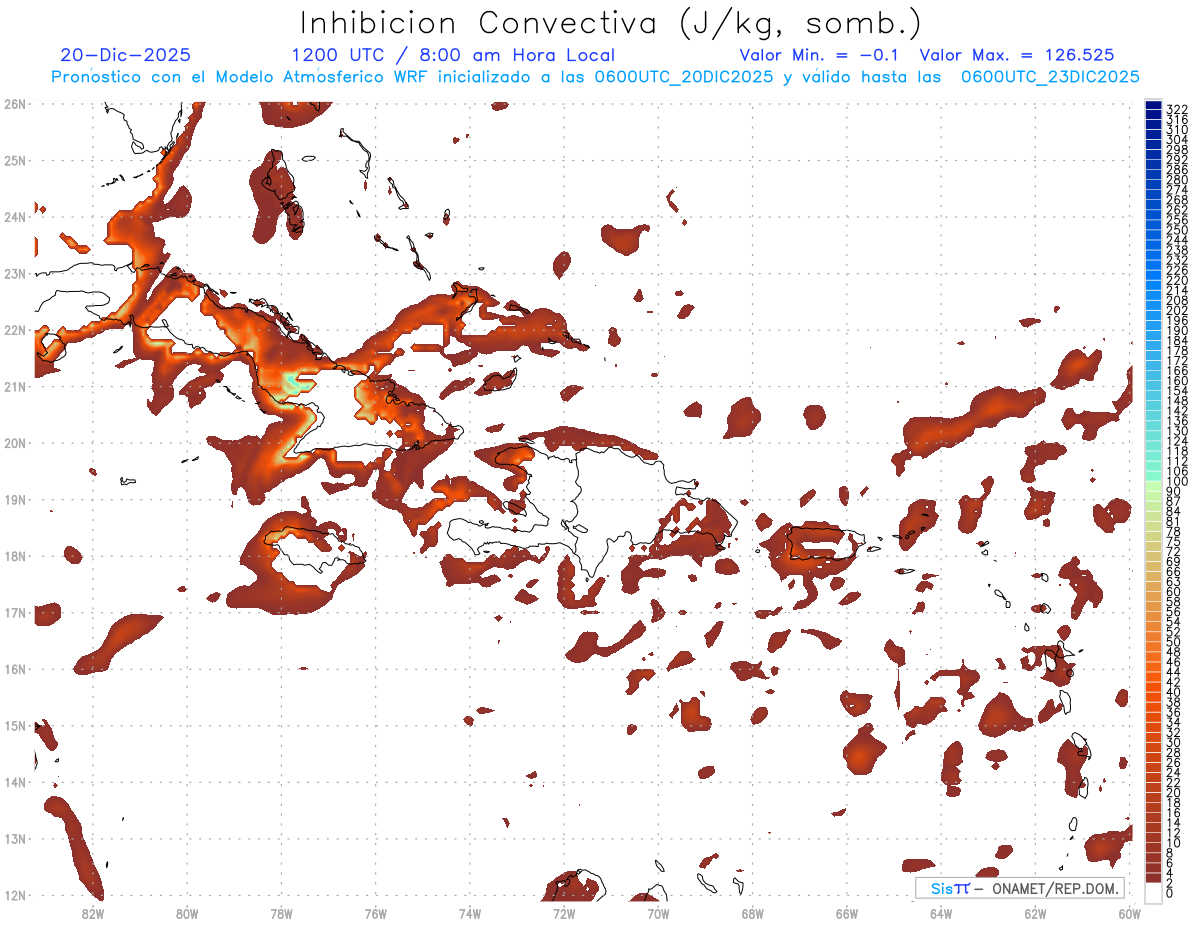The height and width of the screenshot is (927, 1200).
Task: Click the '78W' longitude label
Action: coord(281,913)
